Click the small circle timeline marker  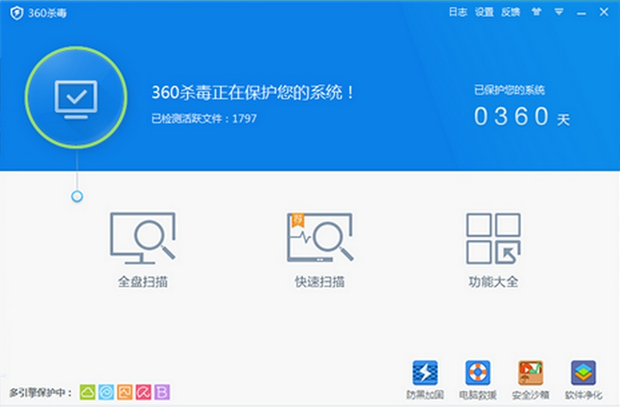[x=77, y=196]
